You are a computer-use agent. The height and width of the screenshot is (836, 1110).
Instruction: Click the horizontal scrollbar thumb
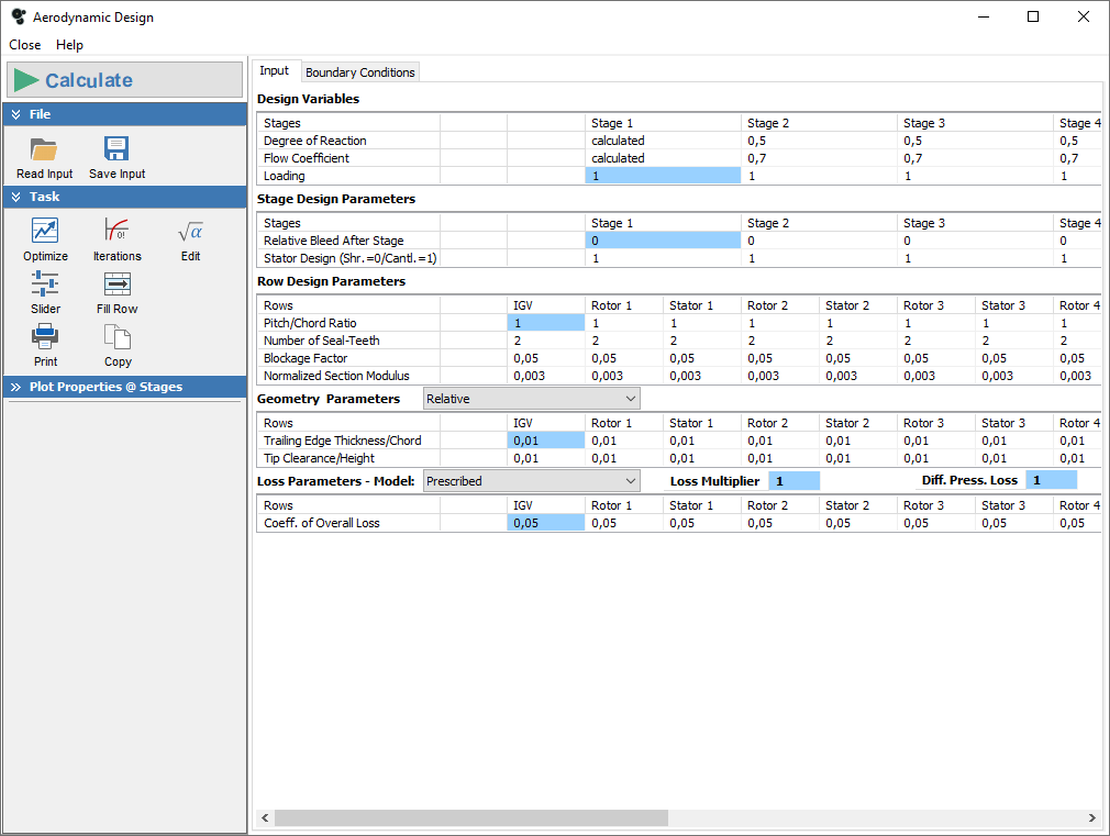coord(471,818)
